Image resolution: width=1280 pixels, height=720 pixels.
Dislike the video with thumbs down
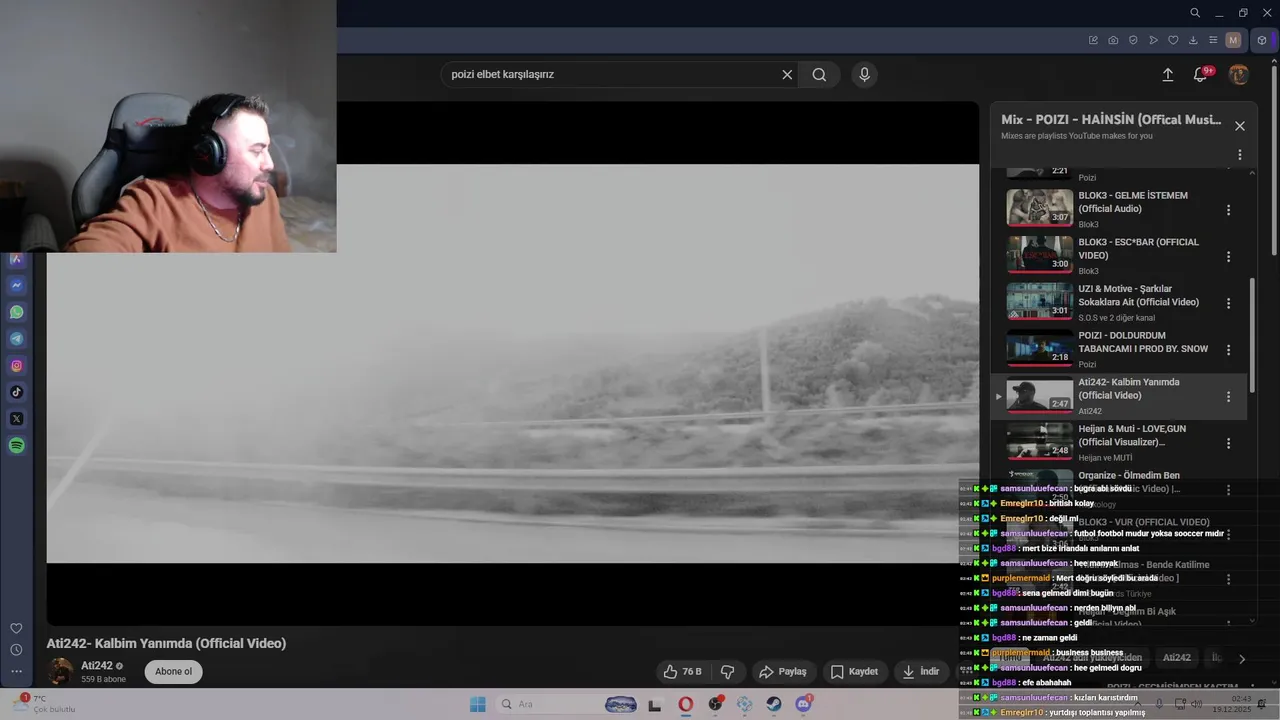[728, 672]
